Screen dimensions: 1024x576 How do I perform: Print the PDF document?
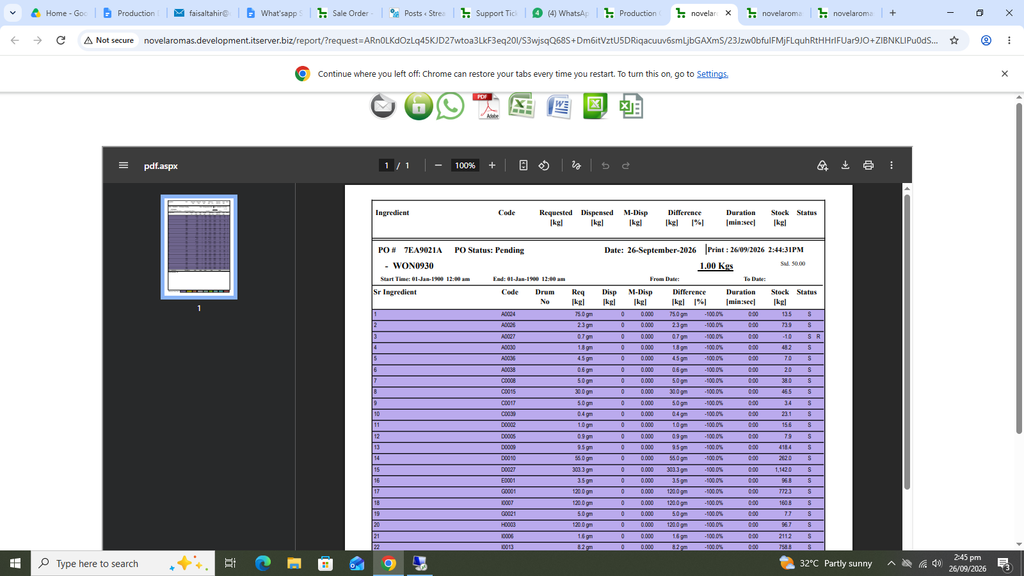(868, 166)
